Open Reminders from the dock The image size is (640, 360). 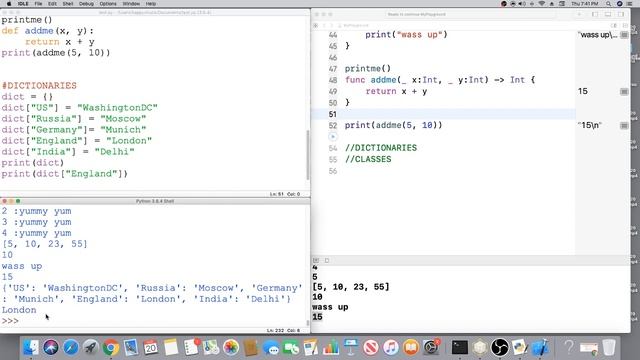click(191, 348)
